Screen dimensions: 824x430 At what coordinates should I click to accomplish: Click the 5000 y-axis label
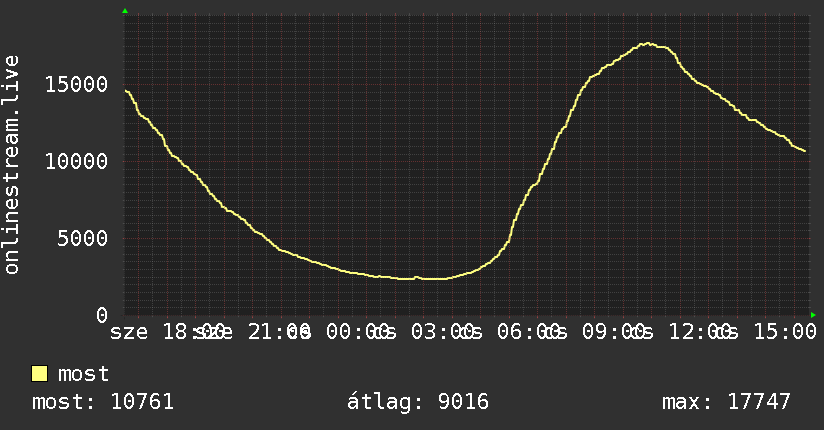click(x=83, y=239)
